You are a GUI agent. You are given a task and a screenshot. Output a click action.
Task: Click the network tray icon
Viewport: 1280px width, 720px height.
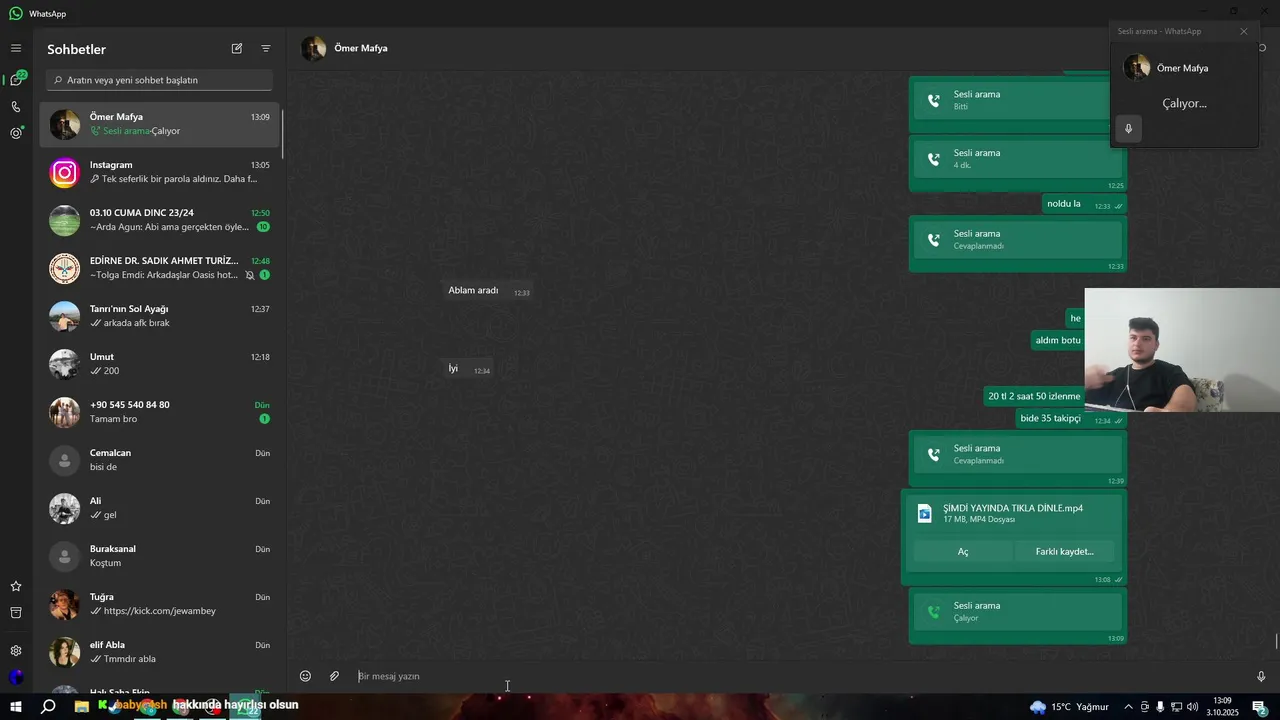(x=1176, y=707)
